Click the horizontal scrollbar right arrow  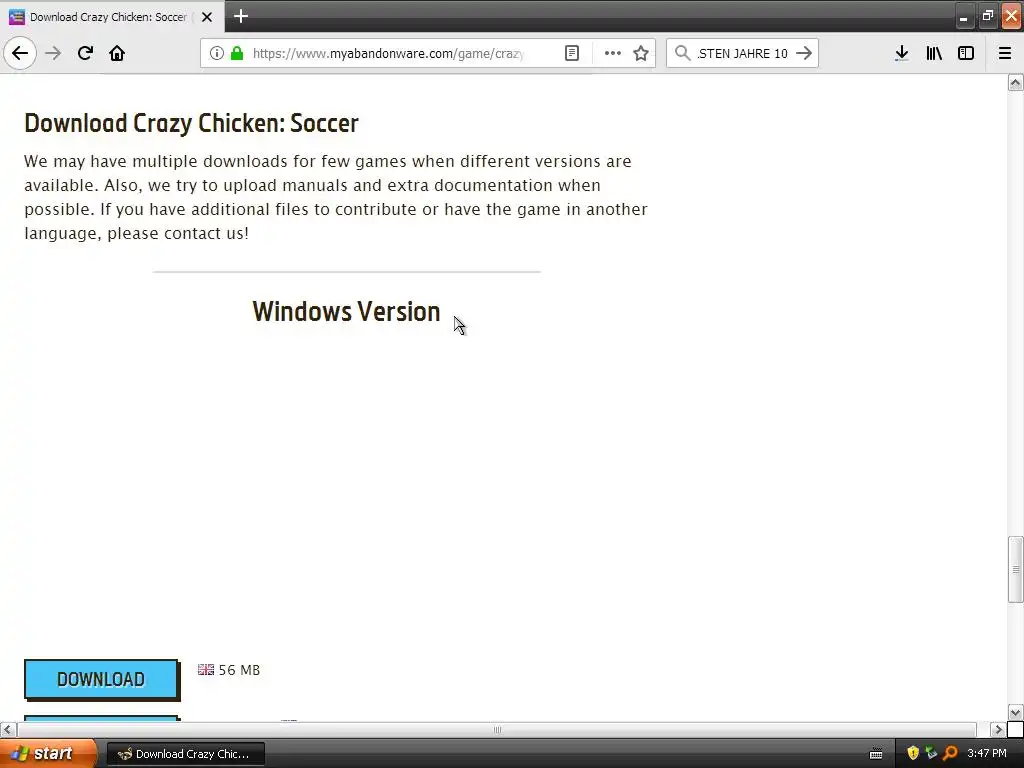click(x=998, y=729)
